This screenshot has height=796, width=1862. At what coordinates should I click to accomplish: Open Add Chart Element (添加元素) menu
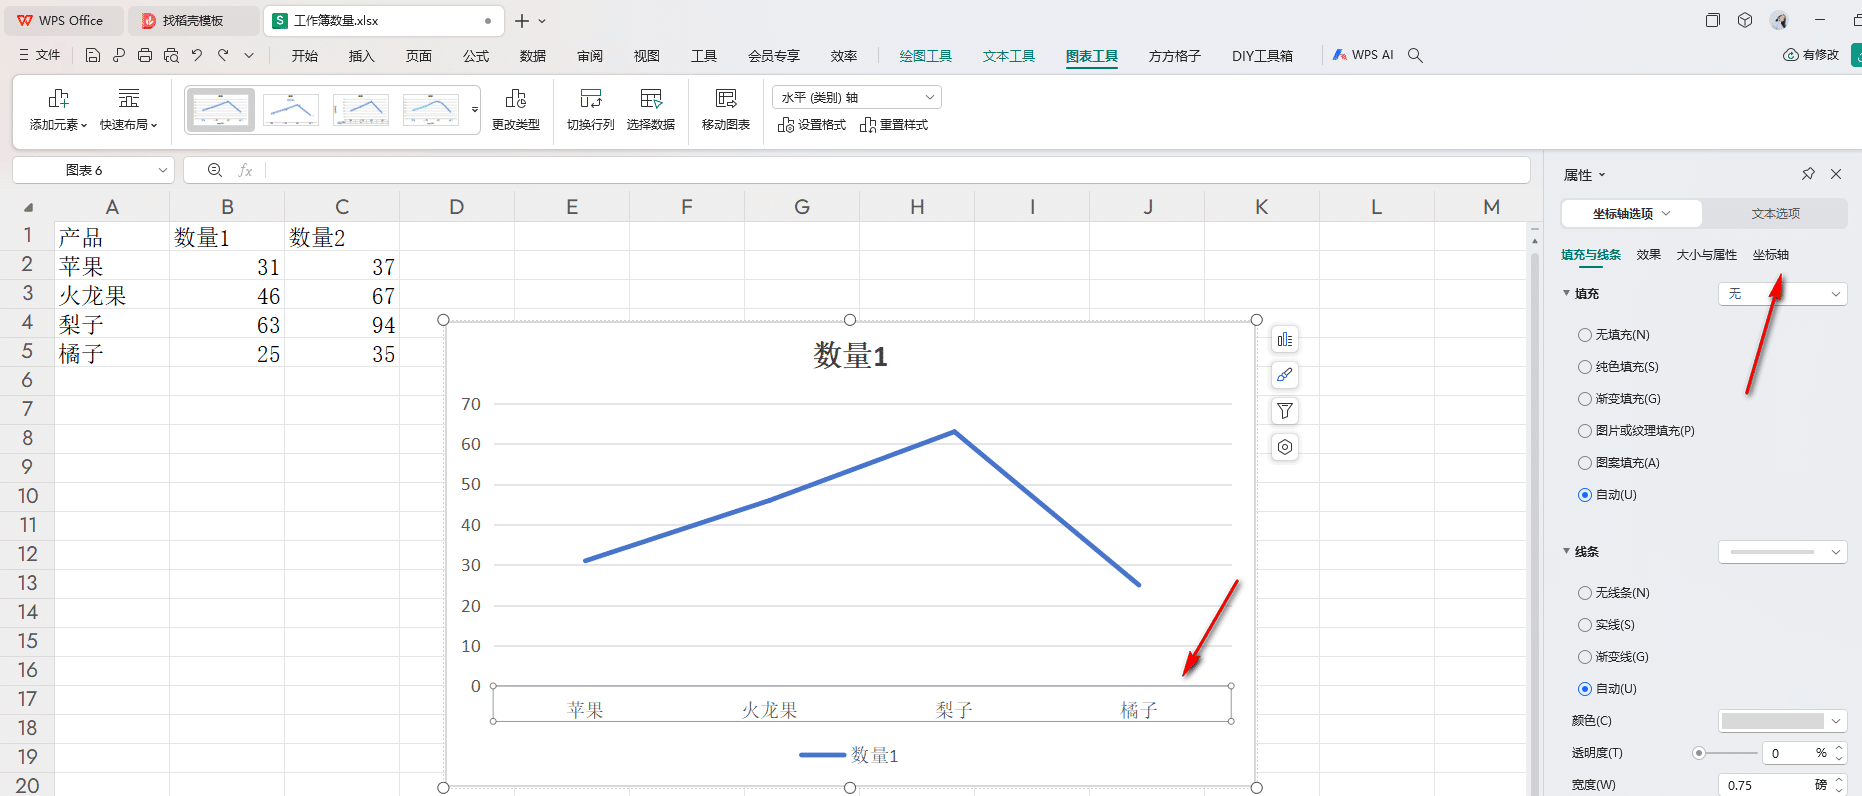point(58,110)
